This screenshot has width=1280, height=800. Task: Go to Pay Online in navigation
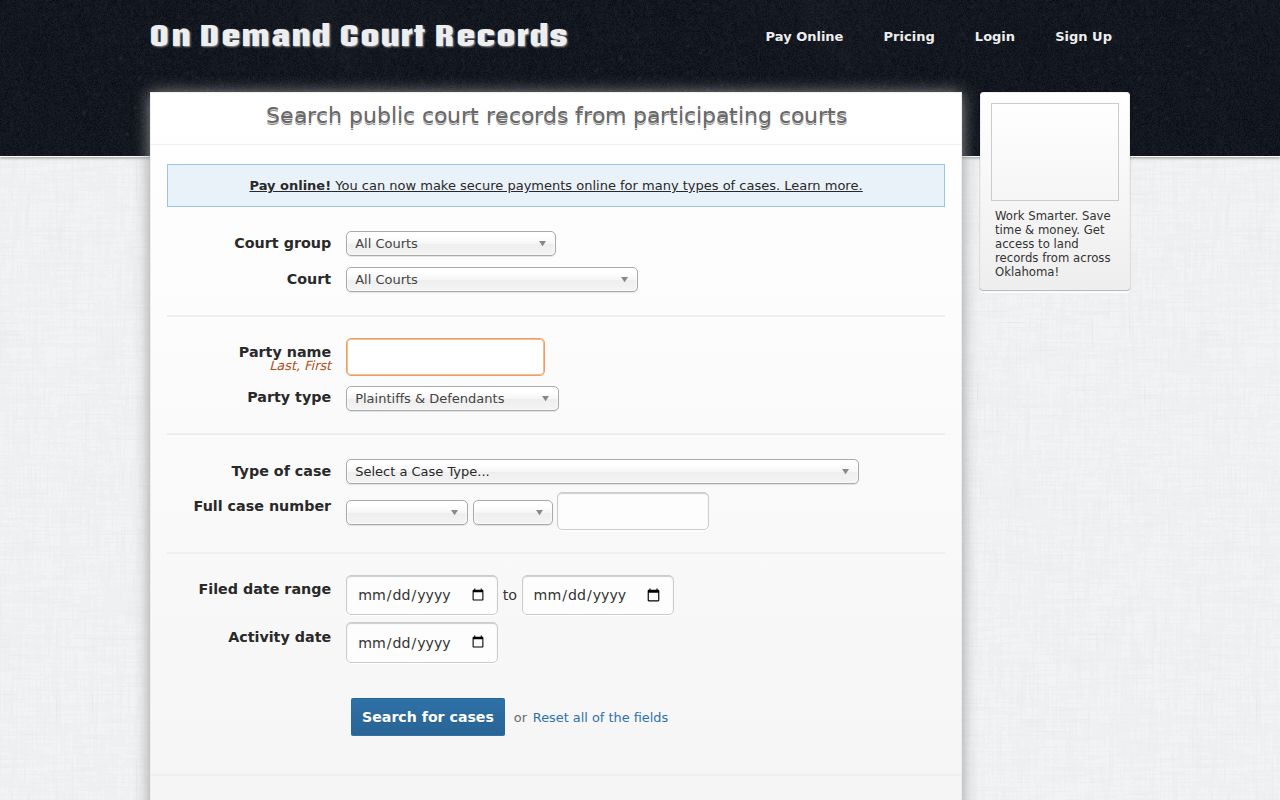tap(804, 37)
